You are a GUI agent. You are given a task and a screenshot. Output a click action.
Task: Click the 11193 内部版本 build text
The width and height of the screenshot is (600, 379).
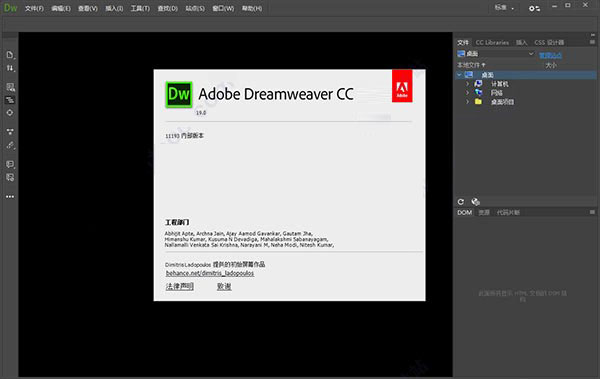(184, 136)
